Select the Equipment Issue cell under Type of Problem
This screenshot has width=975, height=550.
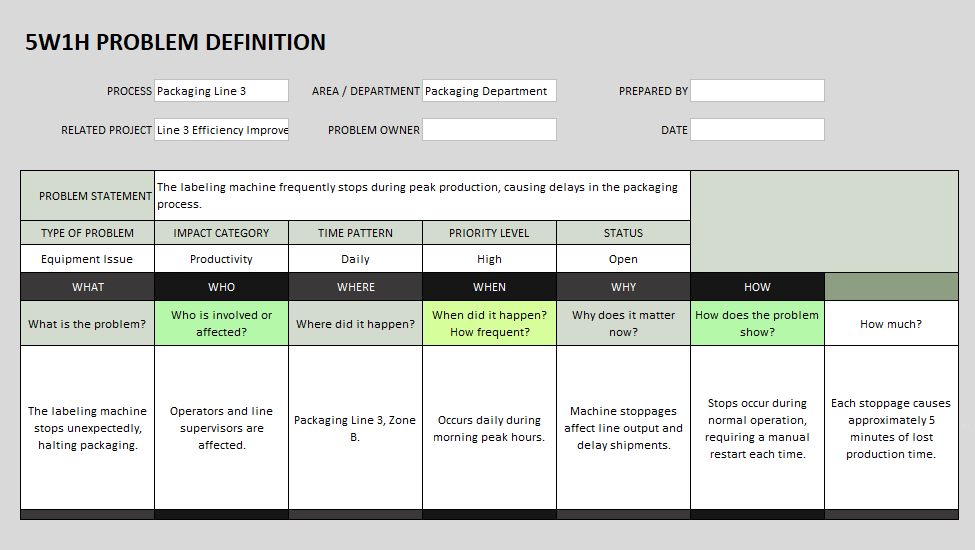[87, 259]
